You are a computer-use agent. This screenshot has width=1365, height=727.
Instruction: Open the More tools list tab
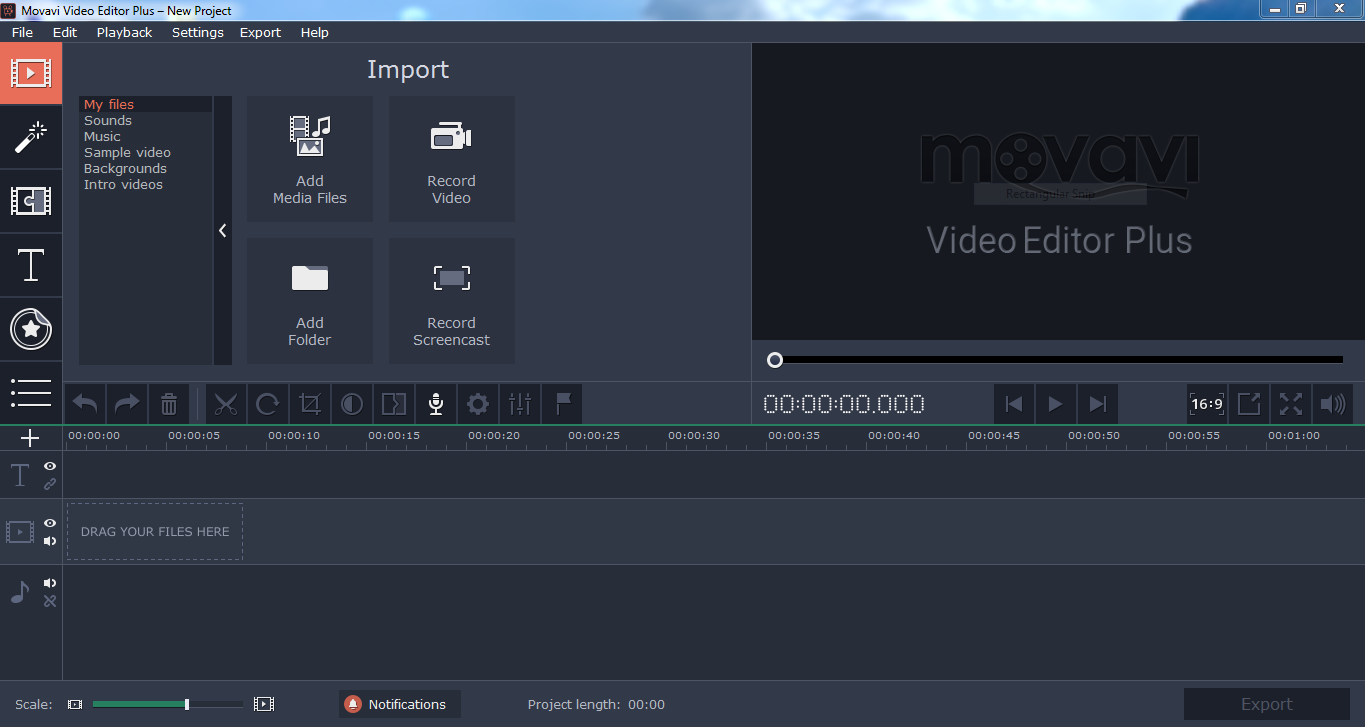[31, 392]
